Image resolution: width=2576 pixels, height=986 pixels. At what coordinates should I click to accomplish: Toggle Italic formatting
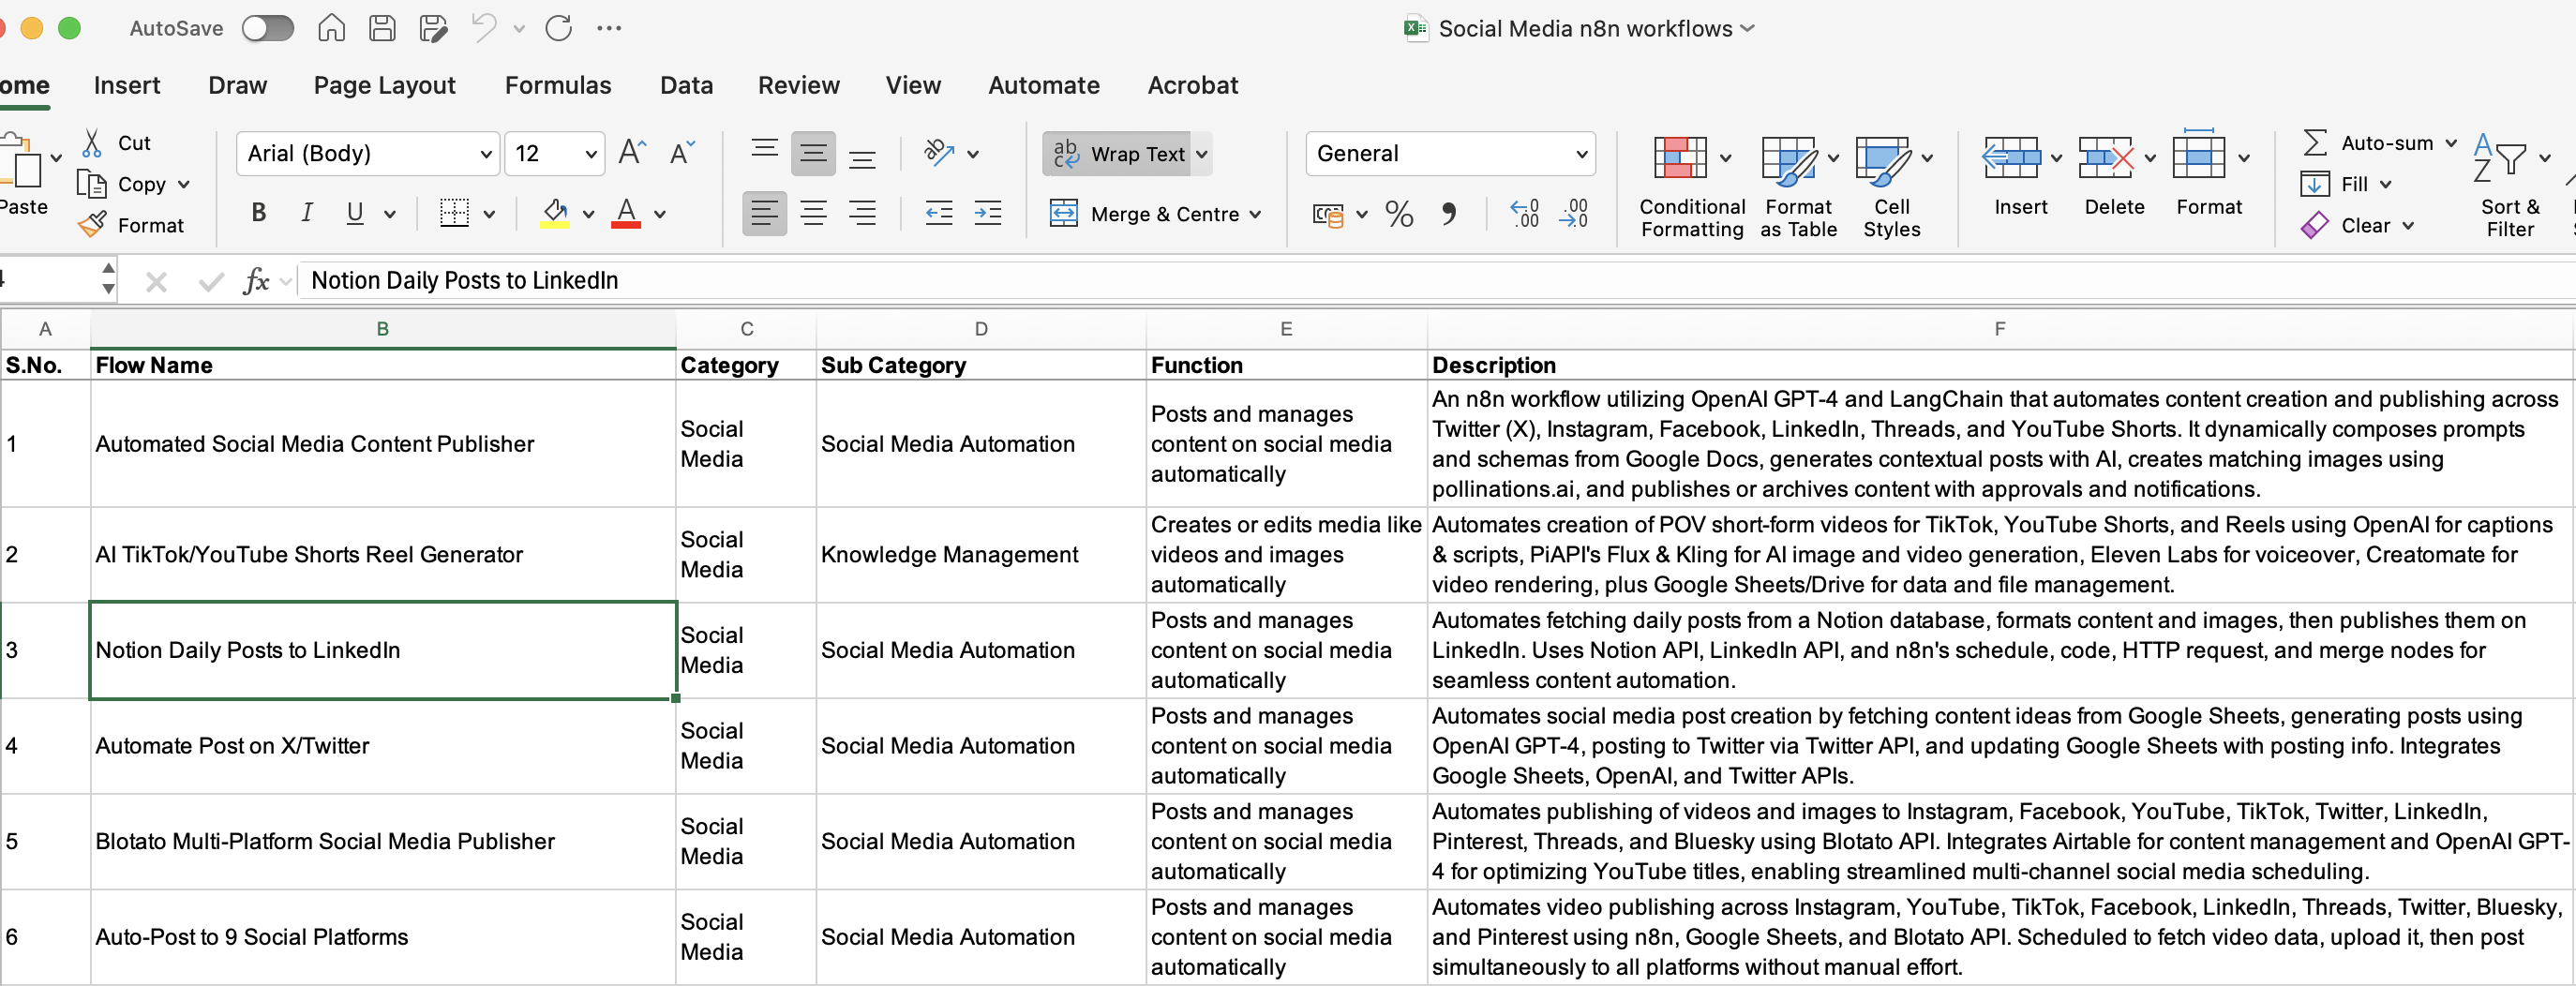coord(307,213)
